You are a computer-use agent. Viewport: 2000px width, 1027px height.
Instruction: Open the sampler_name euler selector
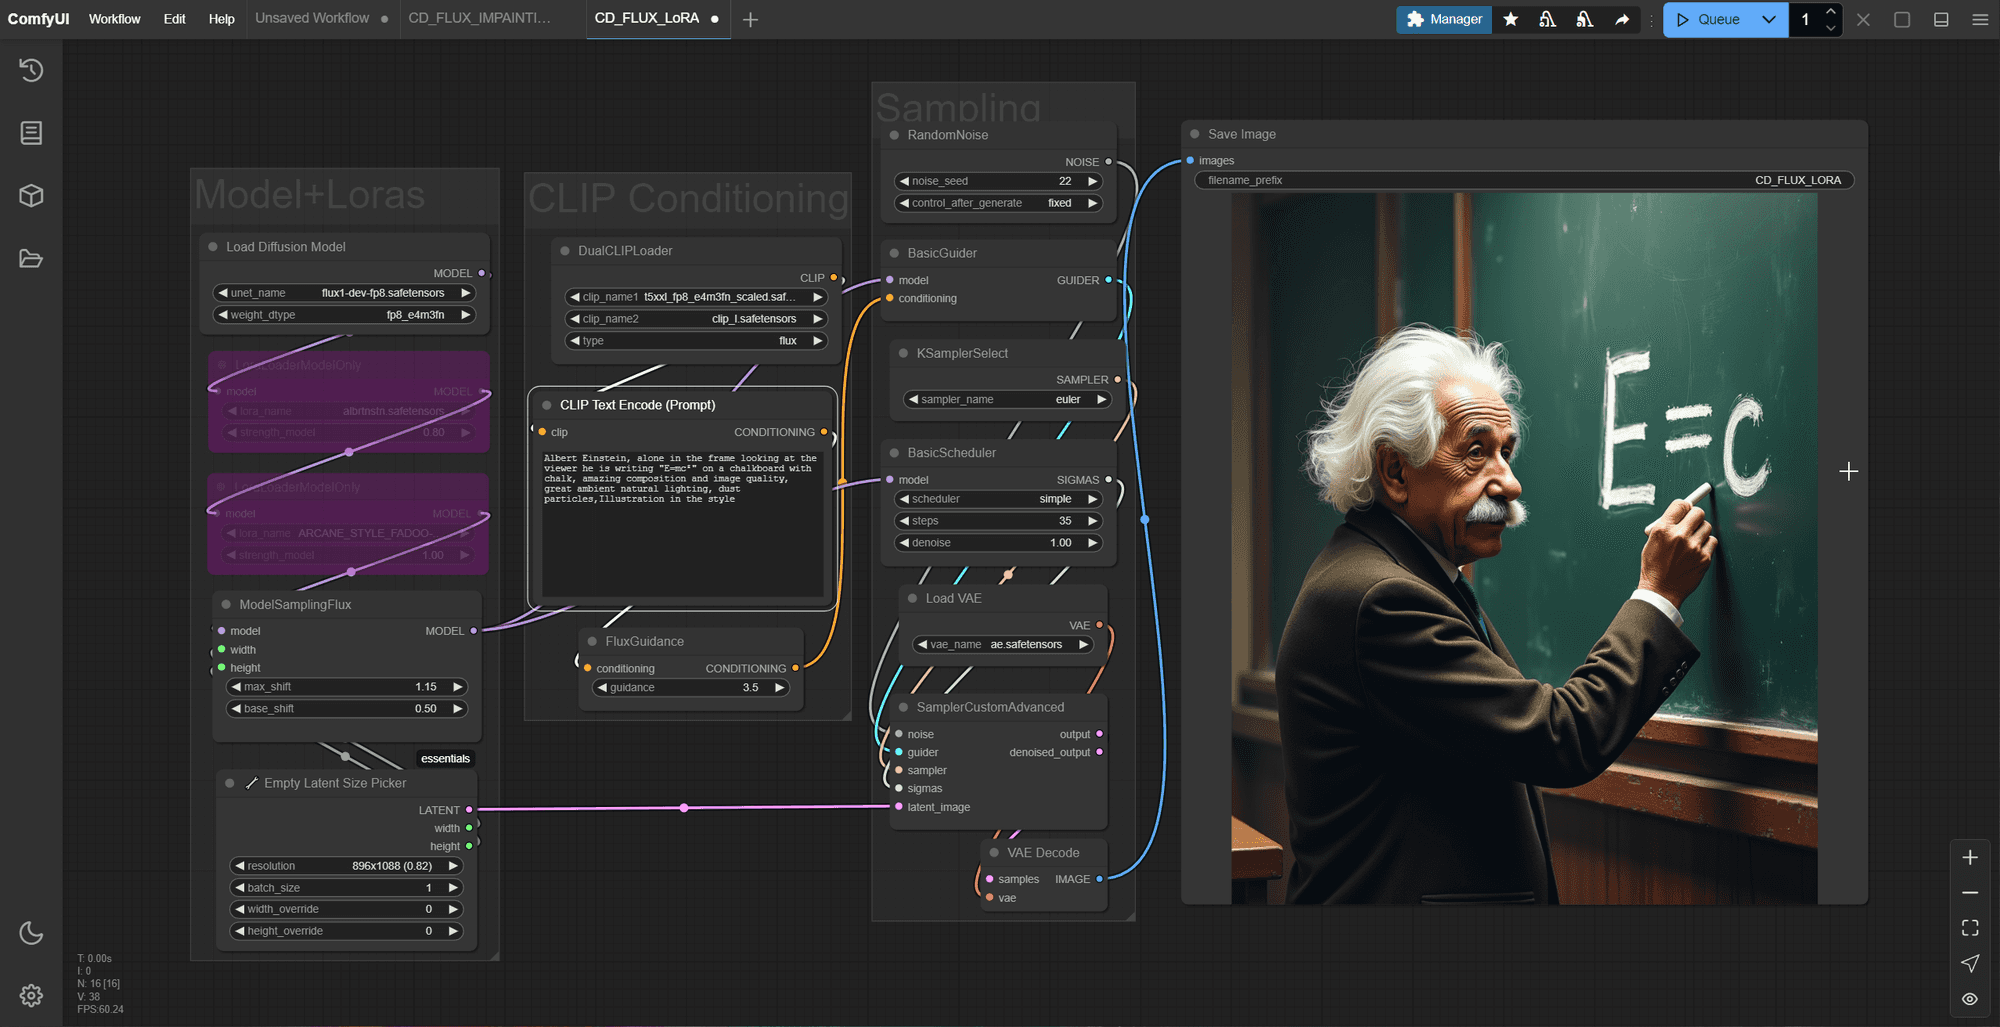point(1007,399)
